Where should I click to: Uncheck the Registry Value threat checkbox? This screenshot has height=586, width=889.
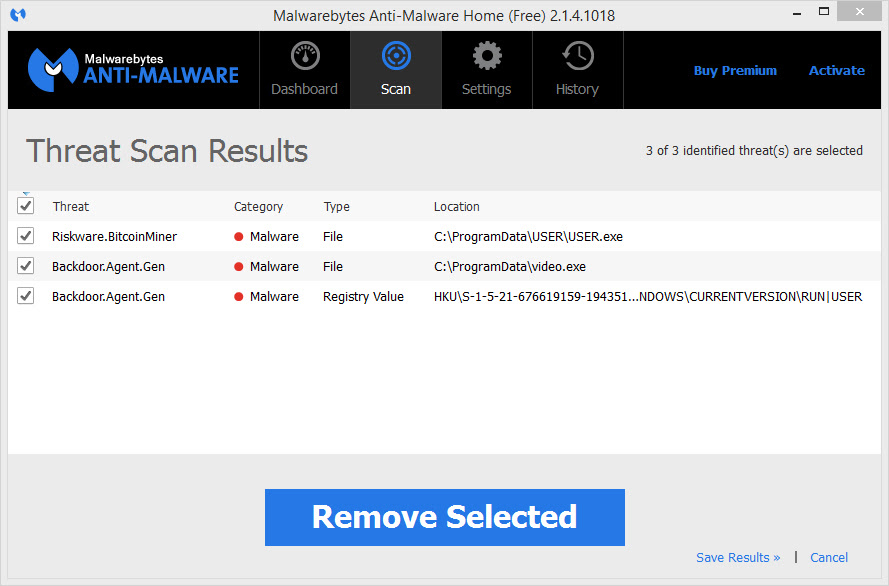coord(26,296)
